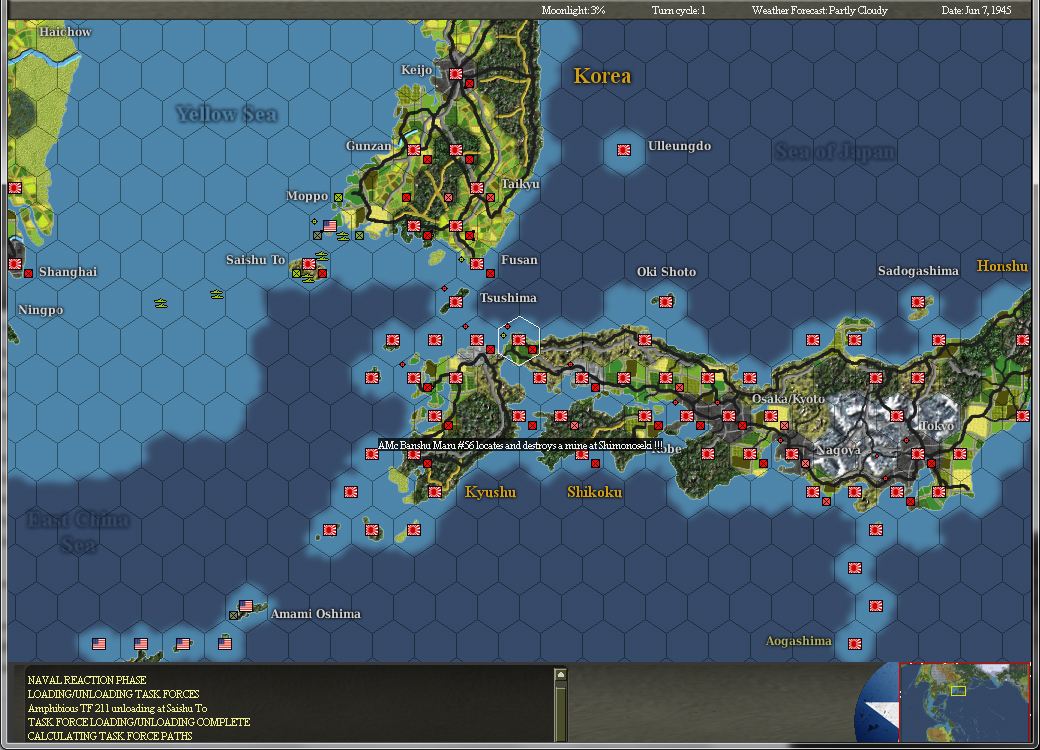Select the Japanese base flag at Keijo
The height and width of the screenshot is (750, 1040).
pos(456,74)
